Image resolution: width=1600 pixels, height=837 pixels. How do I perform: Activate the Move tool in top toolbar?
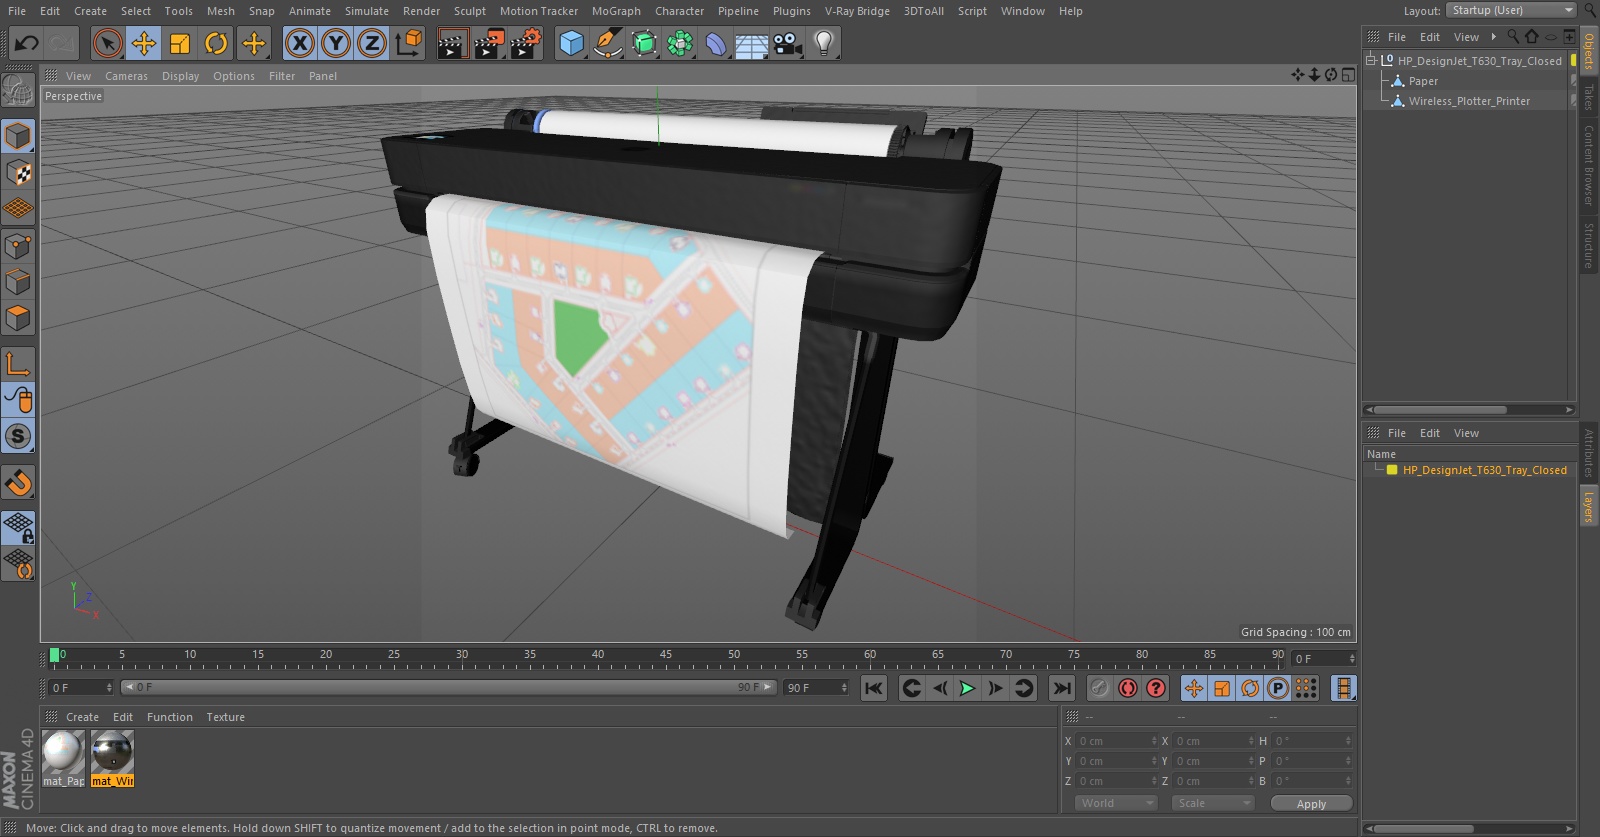point(144,43)
